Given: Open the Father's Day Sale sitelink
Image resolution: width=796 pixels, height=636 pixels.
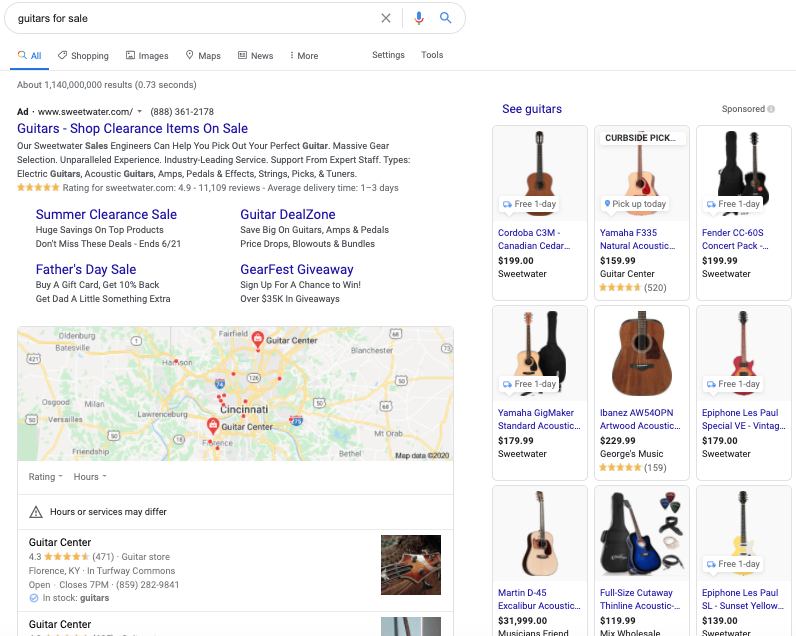Looking at the screenshot, I should coord(86,269).
